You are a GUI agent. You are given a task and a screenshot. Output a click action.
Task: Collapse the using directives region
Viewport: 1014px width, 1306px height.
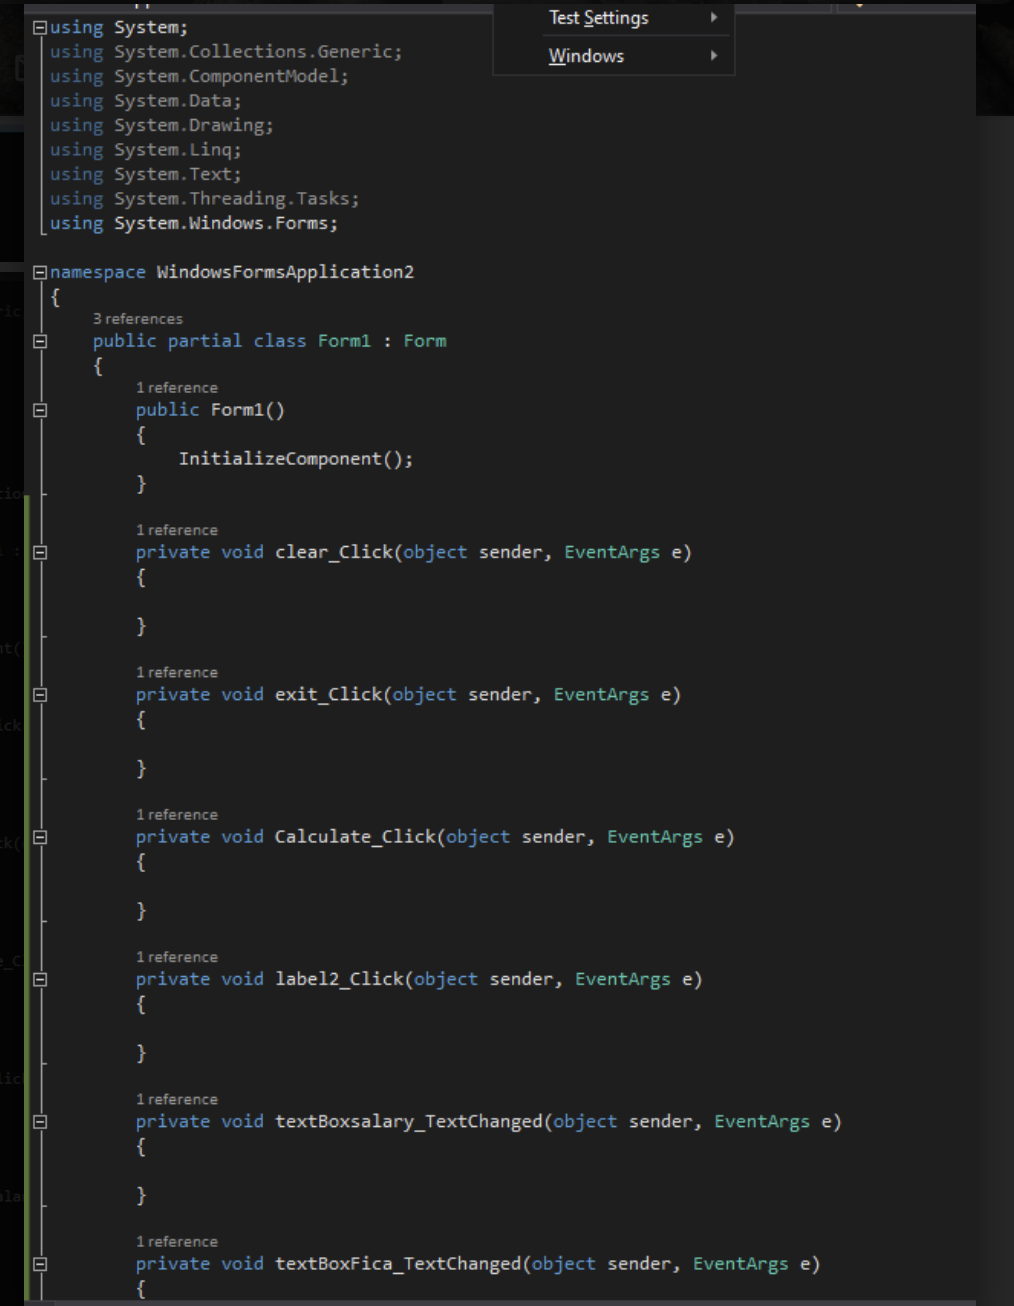coord(38,26)
